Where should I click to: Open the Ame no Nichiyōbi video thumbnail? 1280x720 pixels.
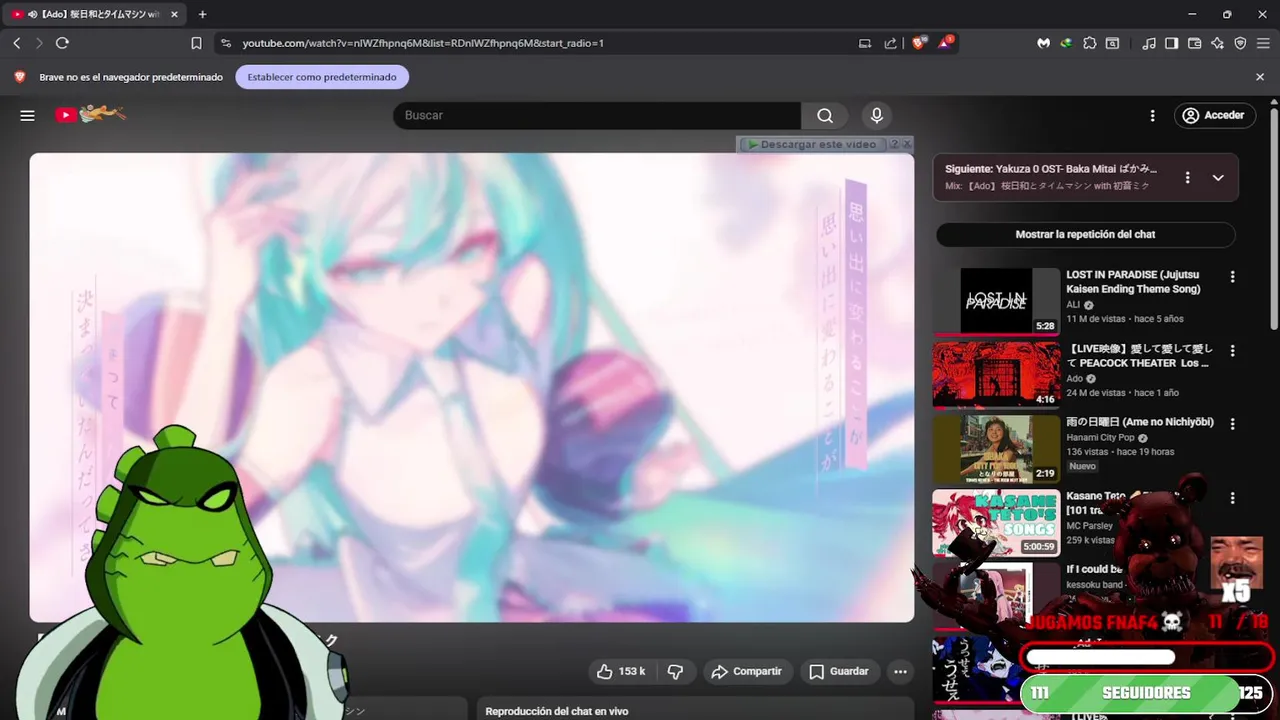tap(996, 449)
